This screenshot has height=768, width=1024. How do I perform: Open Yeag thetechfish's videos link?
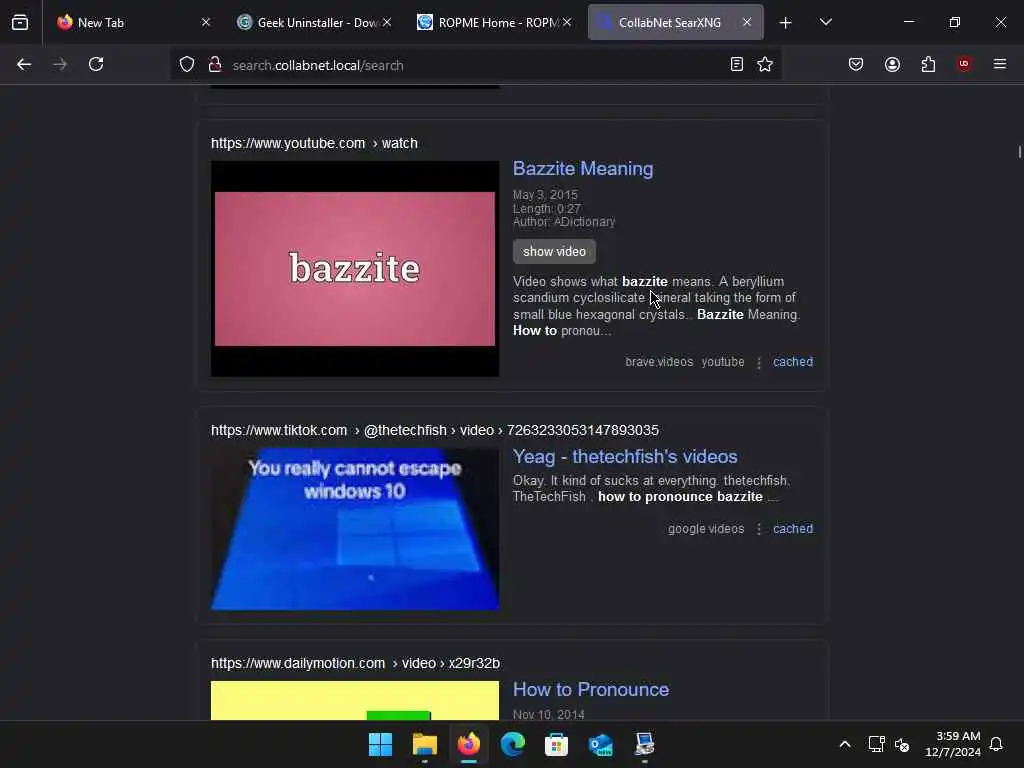click(624, 456)
